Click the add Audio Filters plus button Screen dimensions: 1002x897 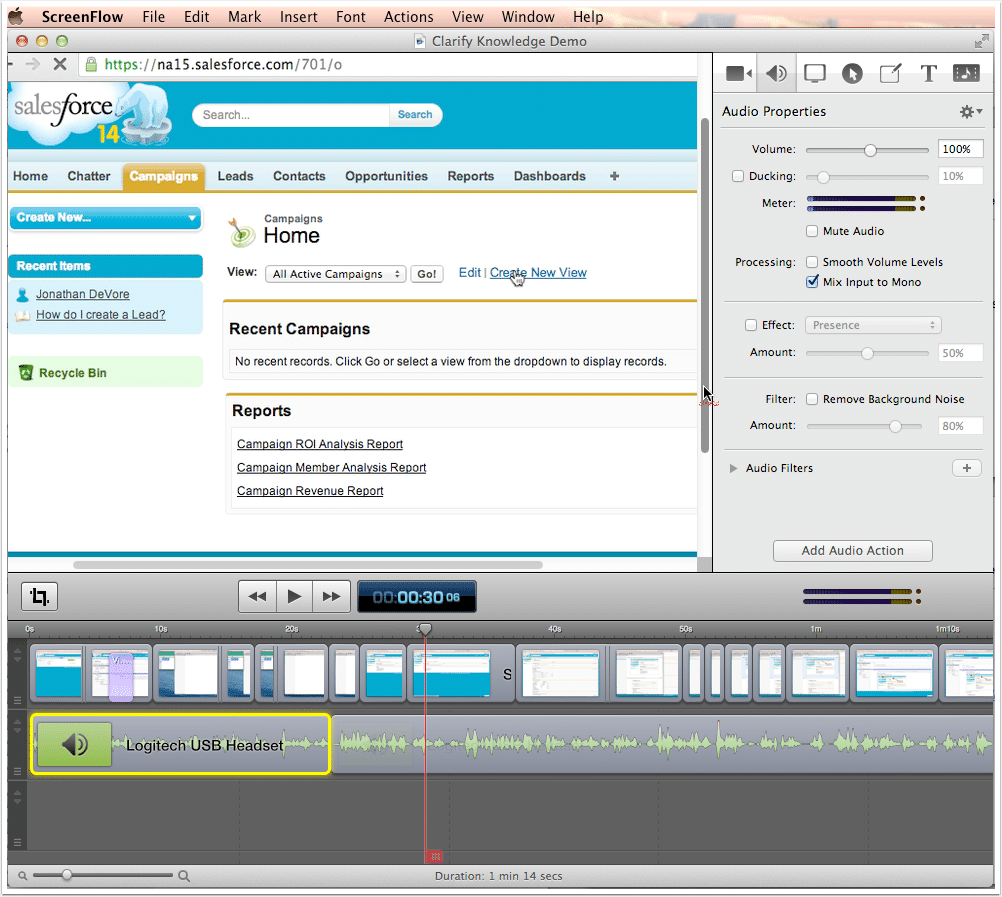[x=967, y=468]
